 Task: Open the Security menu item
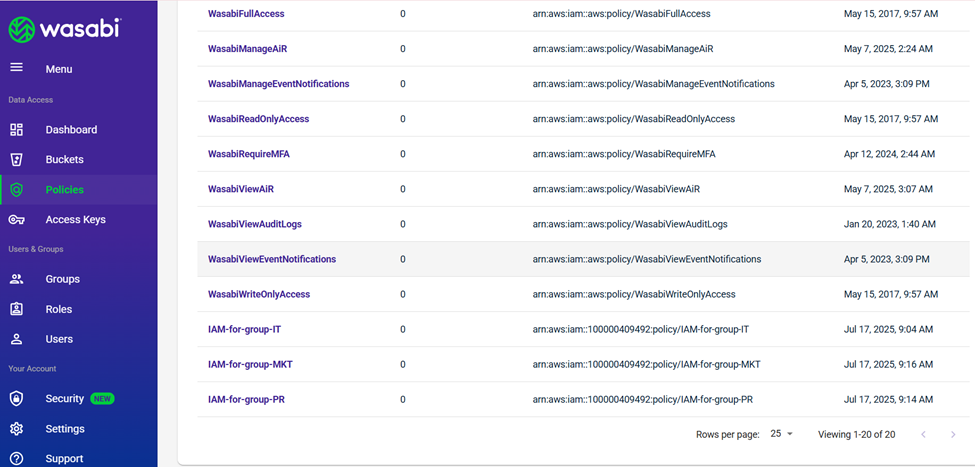(x=64, y=399)
